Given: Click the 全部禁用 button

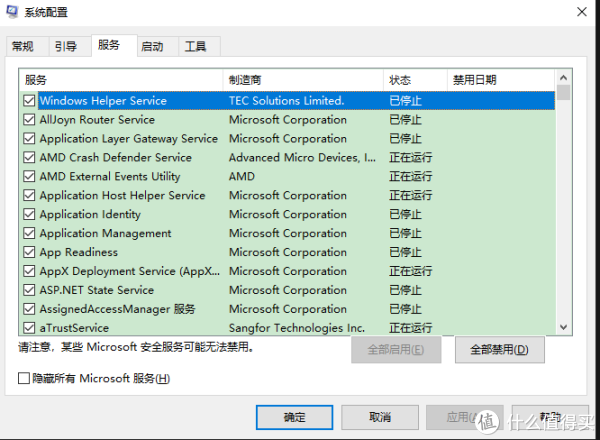Looking at the screenshot, I should (498, 350).
